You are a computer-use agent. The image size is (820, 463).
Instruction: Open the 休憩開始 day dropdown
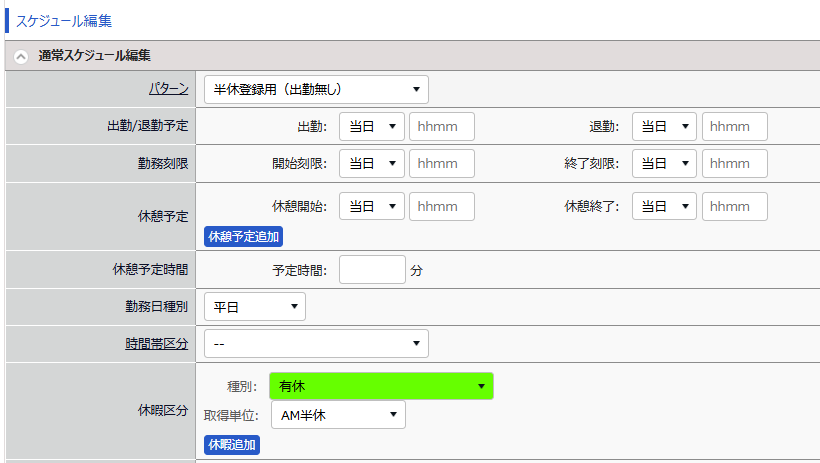pos(372,206)
